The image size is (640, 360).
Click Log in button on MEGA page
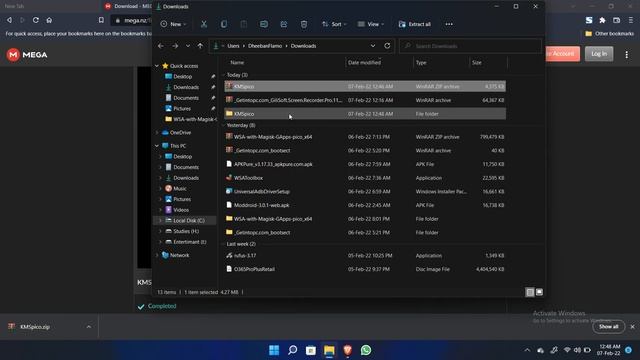tap(599, 53)
